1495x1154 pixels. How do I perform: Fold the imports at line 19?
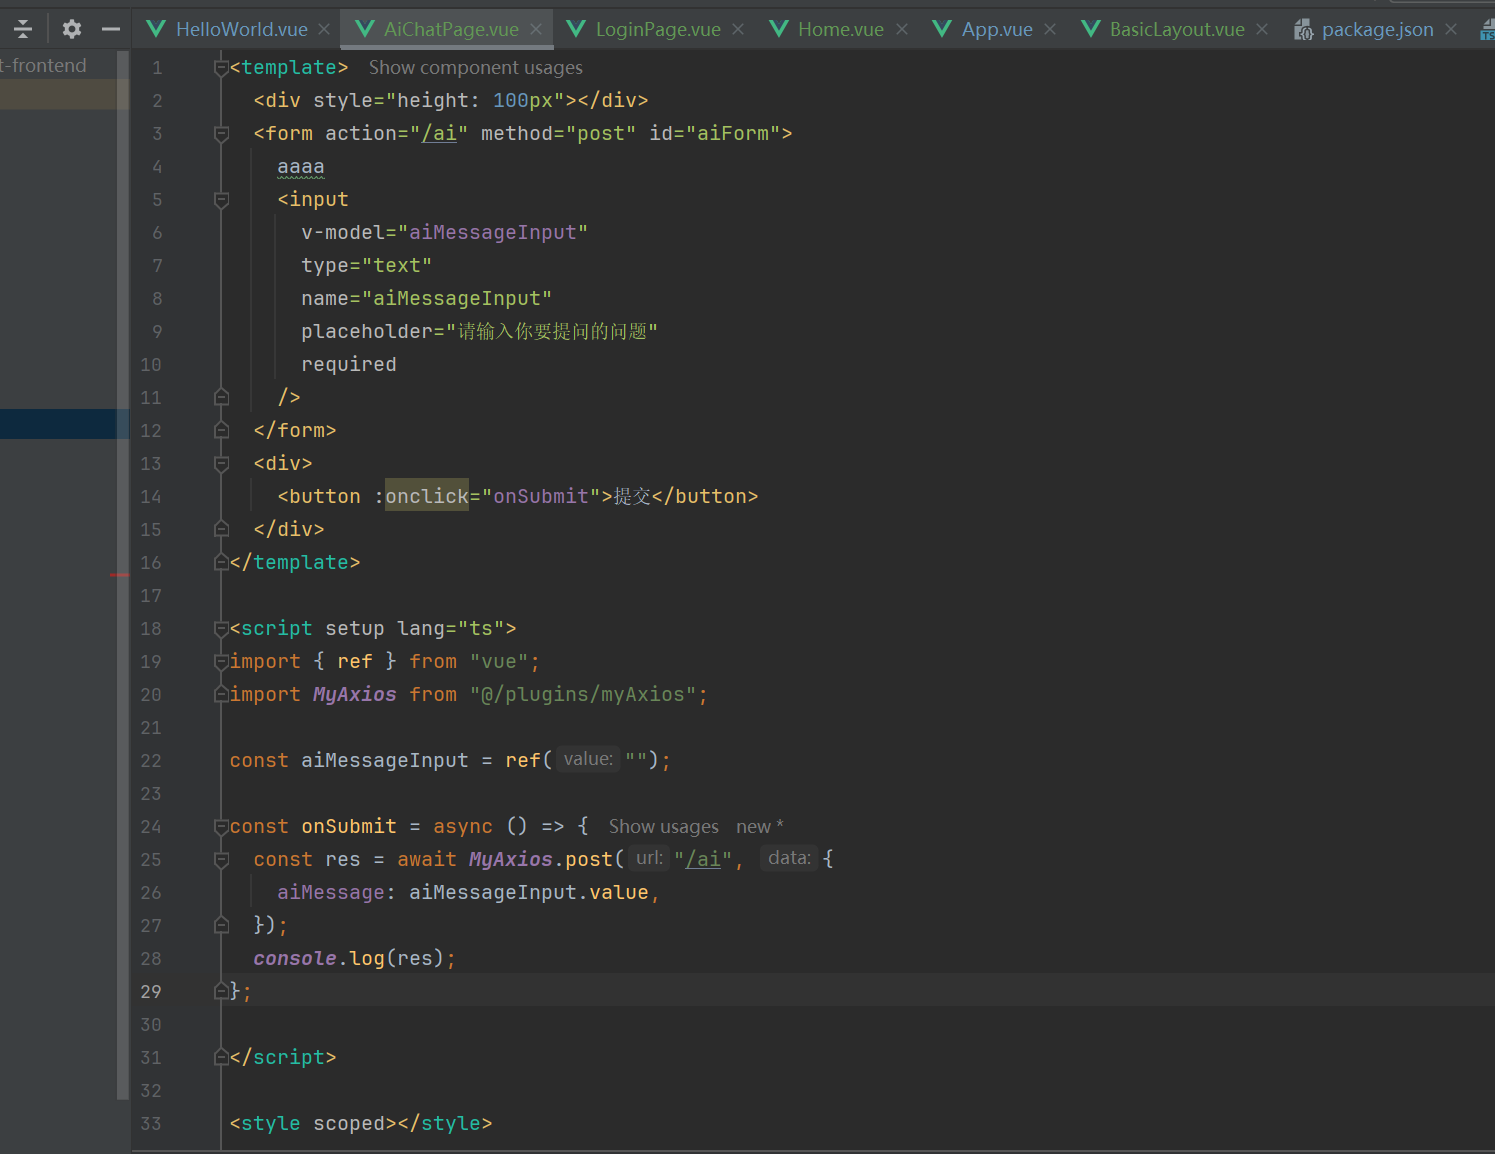[x=221, y=662]
